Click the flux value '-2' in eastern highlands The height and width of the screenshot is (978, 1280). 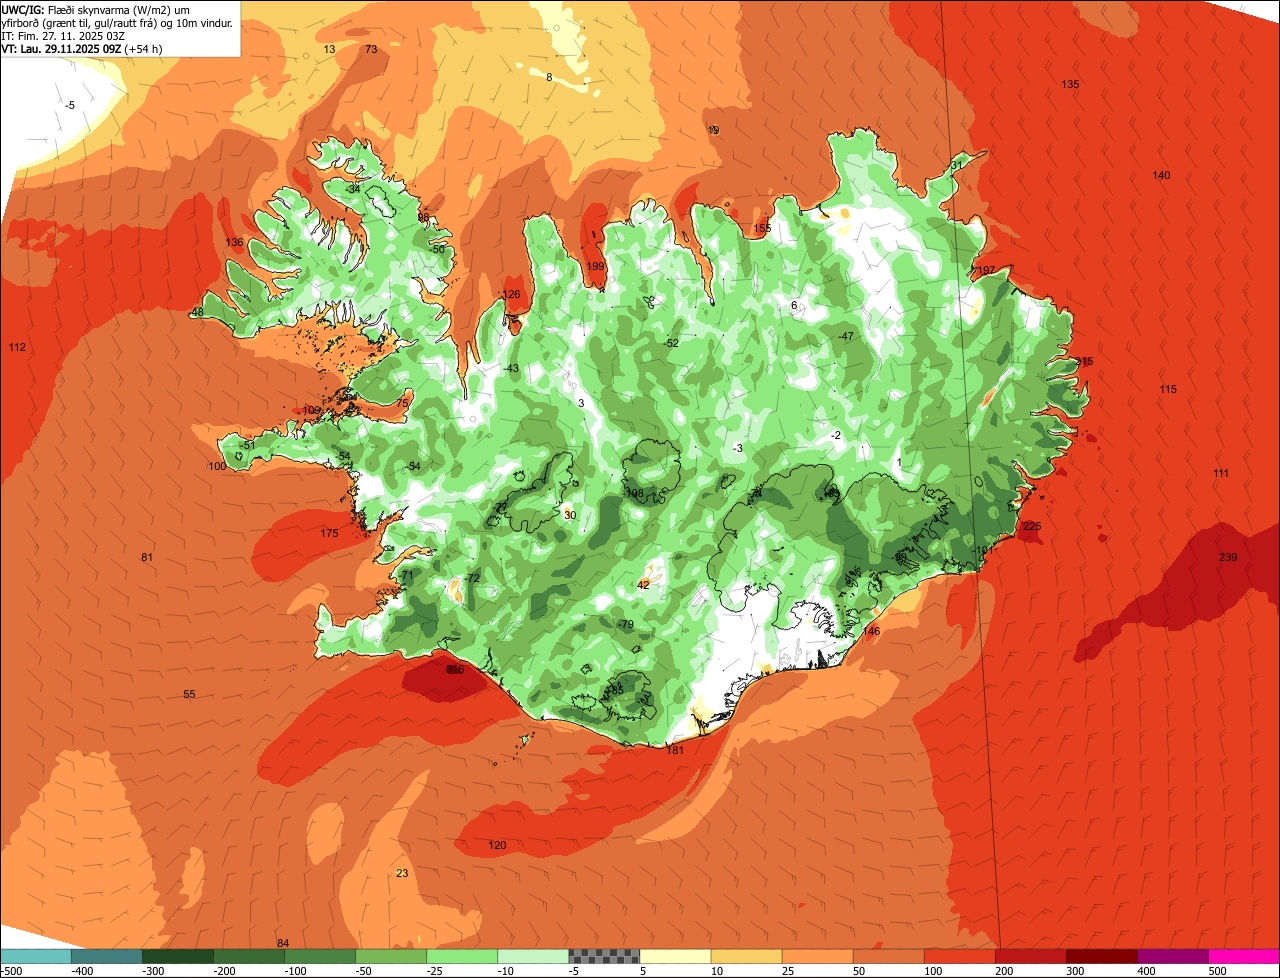(x=836, y=434)
